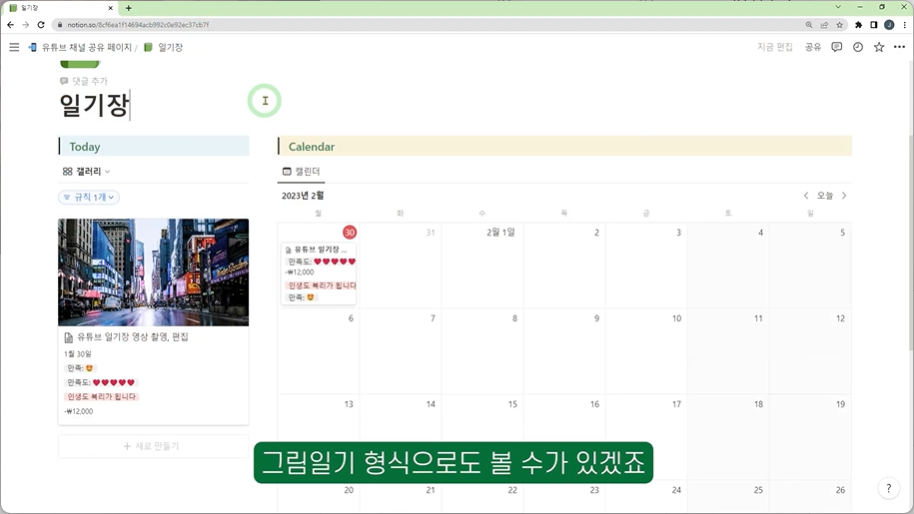The width and height of the screenshot is (914, 514).
Task: Go forward in browser history
Action: point(26,24)
